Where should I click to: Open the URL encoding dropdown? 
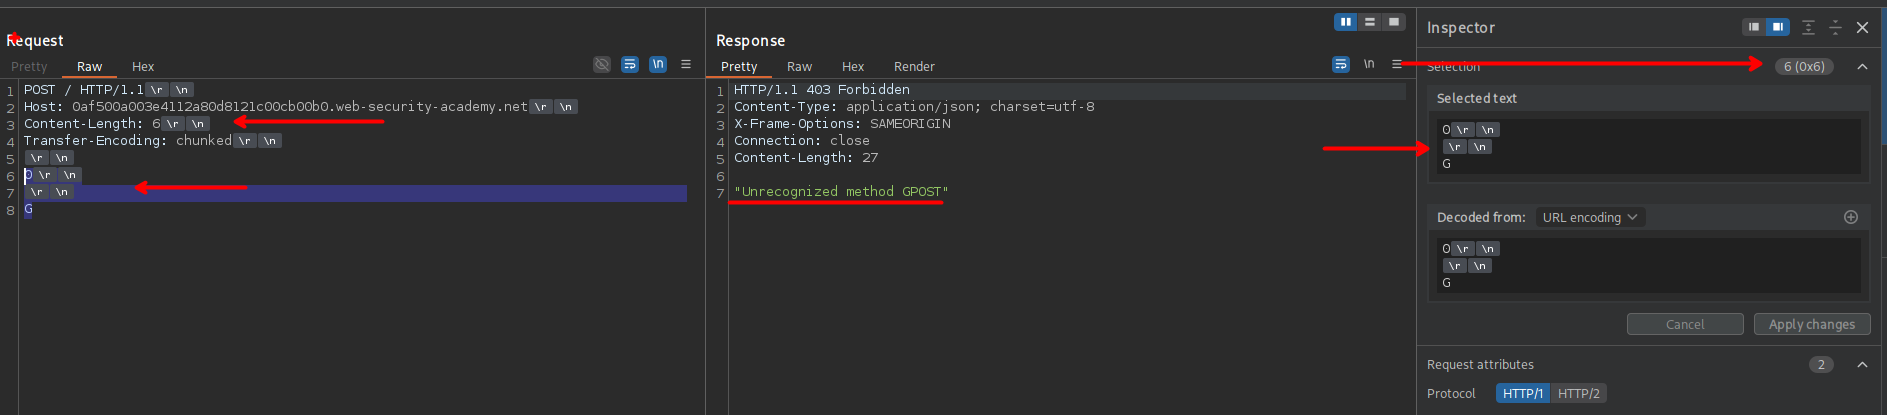(x=1590, y=217)
